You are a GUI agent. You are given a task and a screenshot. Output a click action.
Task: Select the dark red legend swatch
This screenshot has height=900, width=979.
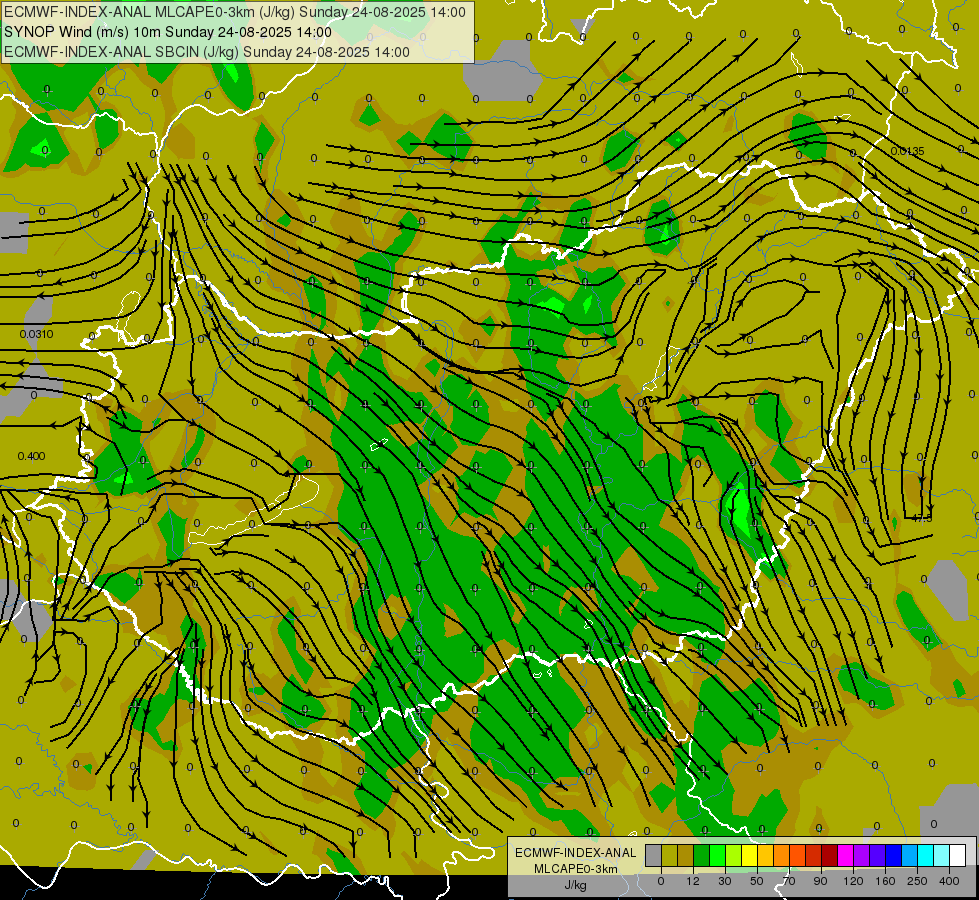pos(830,855)
